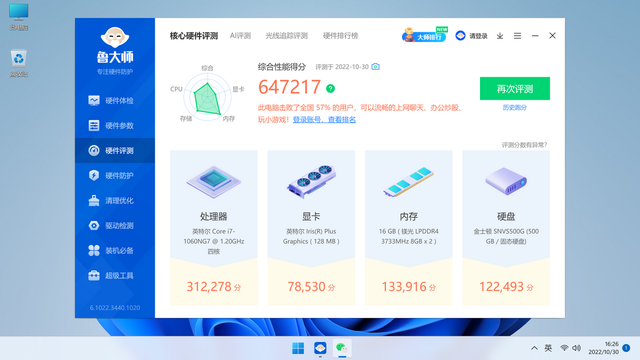Open 硬件防护 in the sidebar

[115, 176]
